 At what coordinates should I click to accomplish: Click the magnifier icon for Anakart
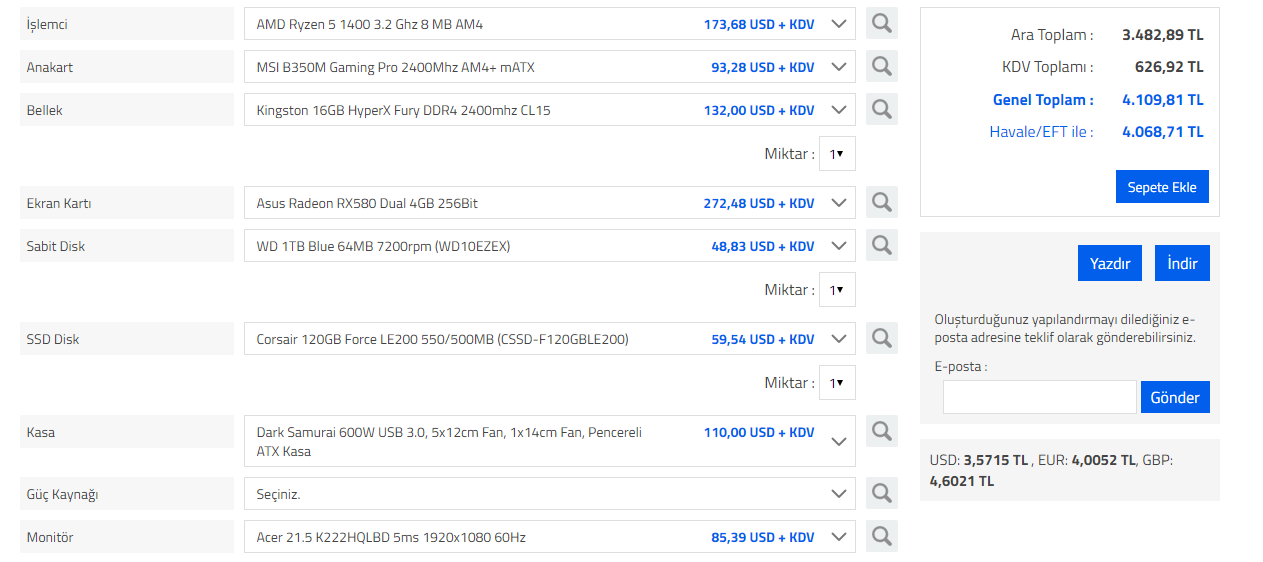pyautogui.click(x=881, y=66)
